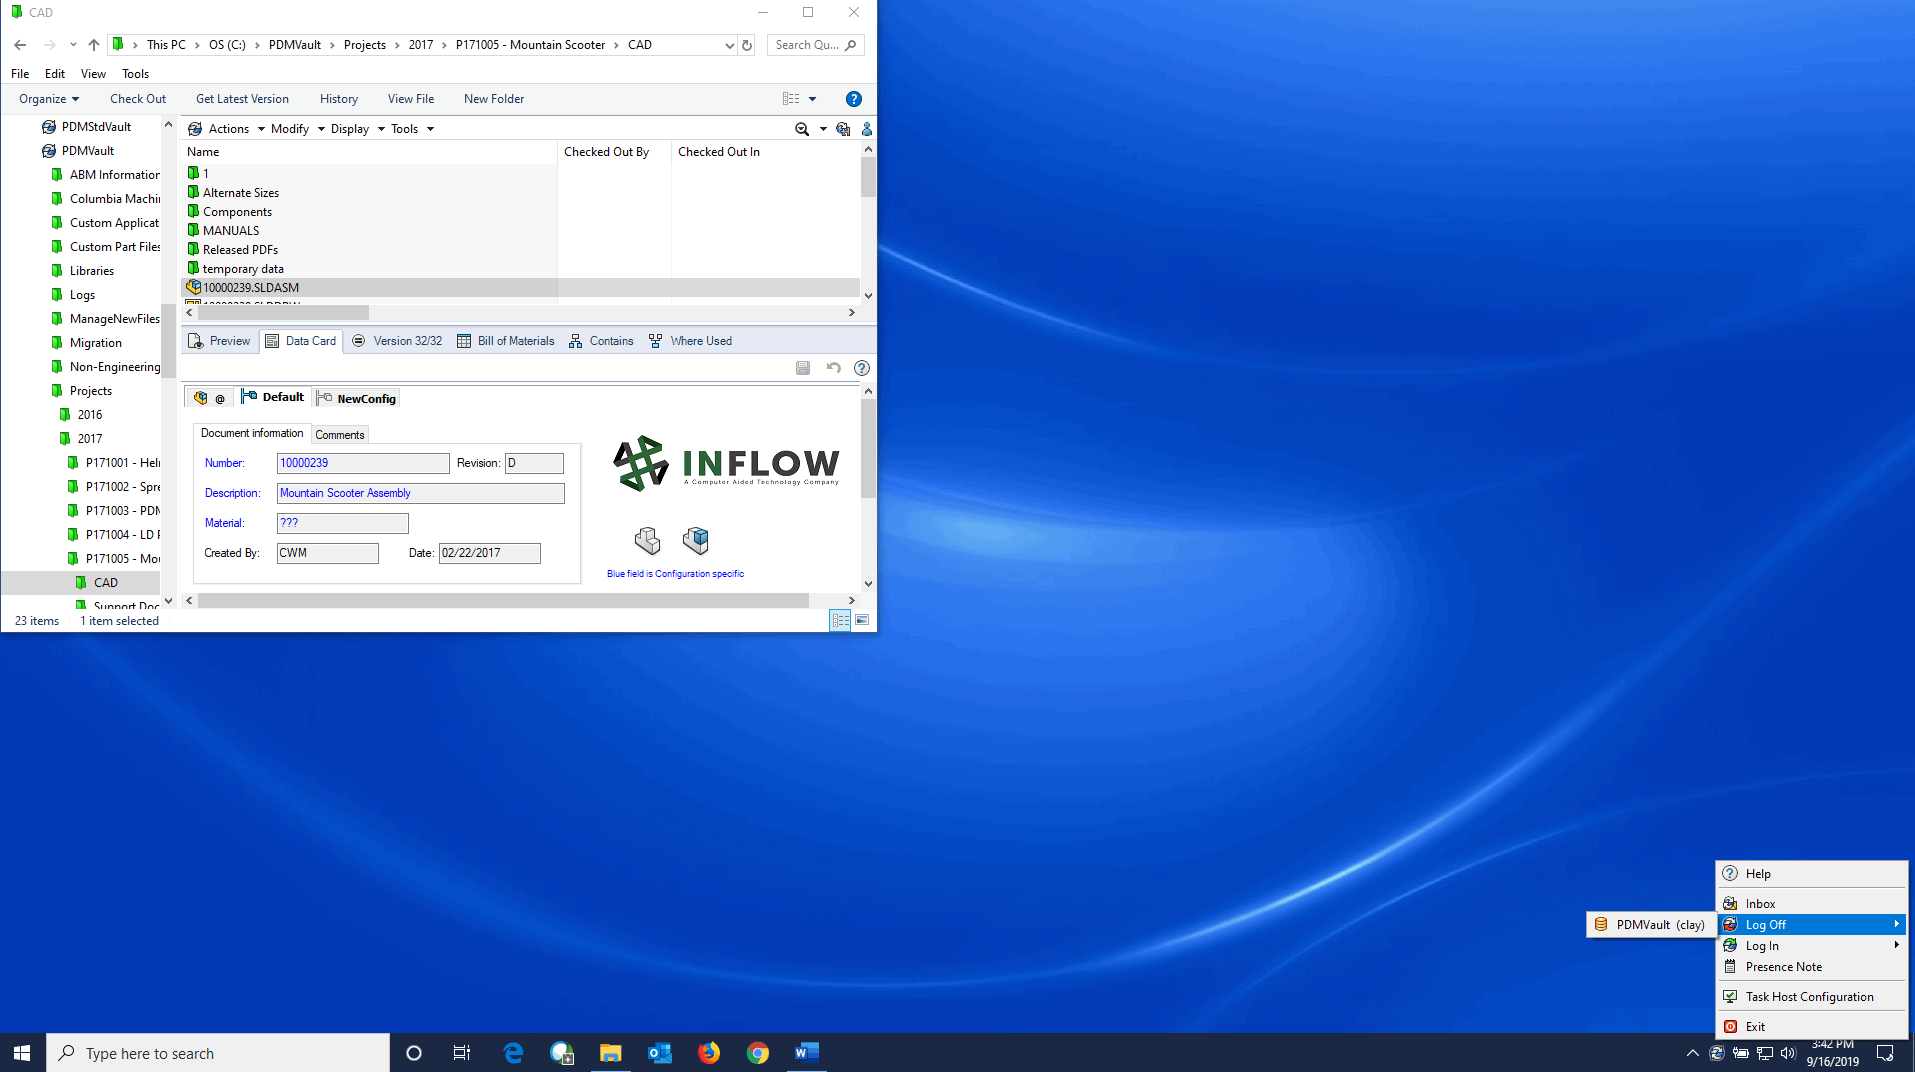Click the vault settings icon beside search

click(843, 129)
